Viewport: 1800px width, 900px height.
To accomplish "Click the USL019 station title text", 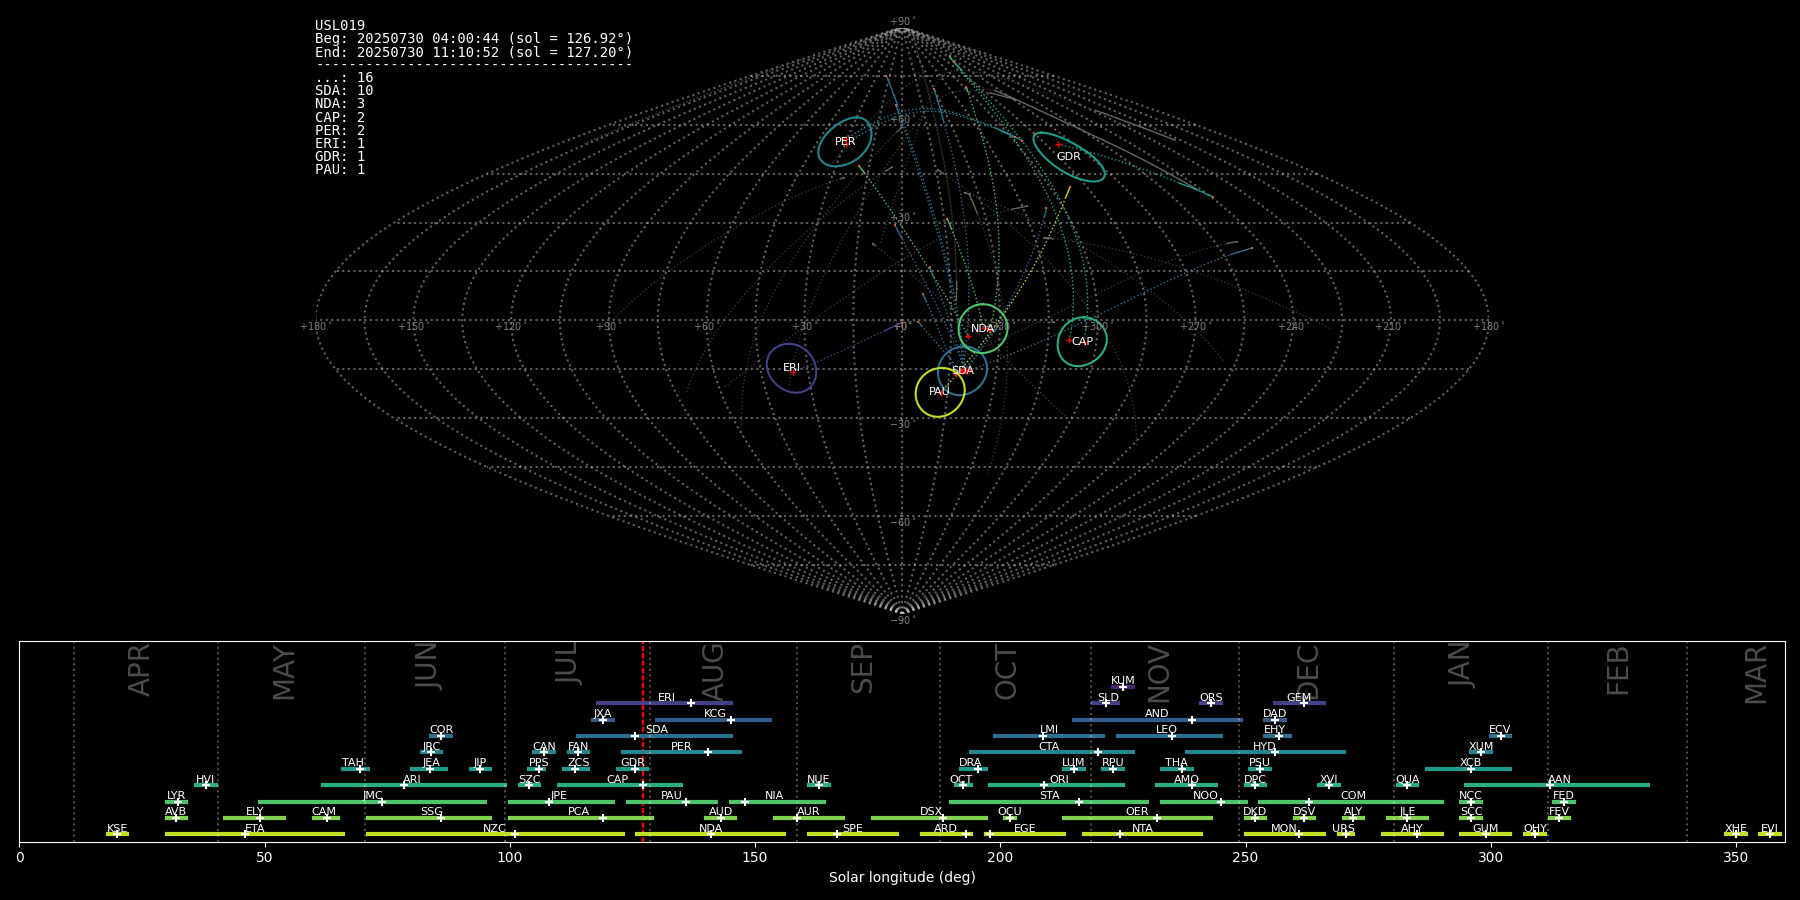I will pyautogui.click(x=340, y=26).
